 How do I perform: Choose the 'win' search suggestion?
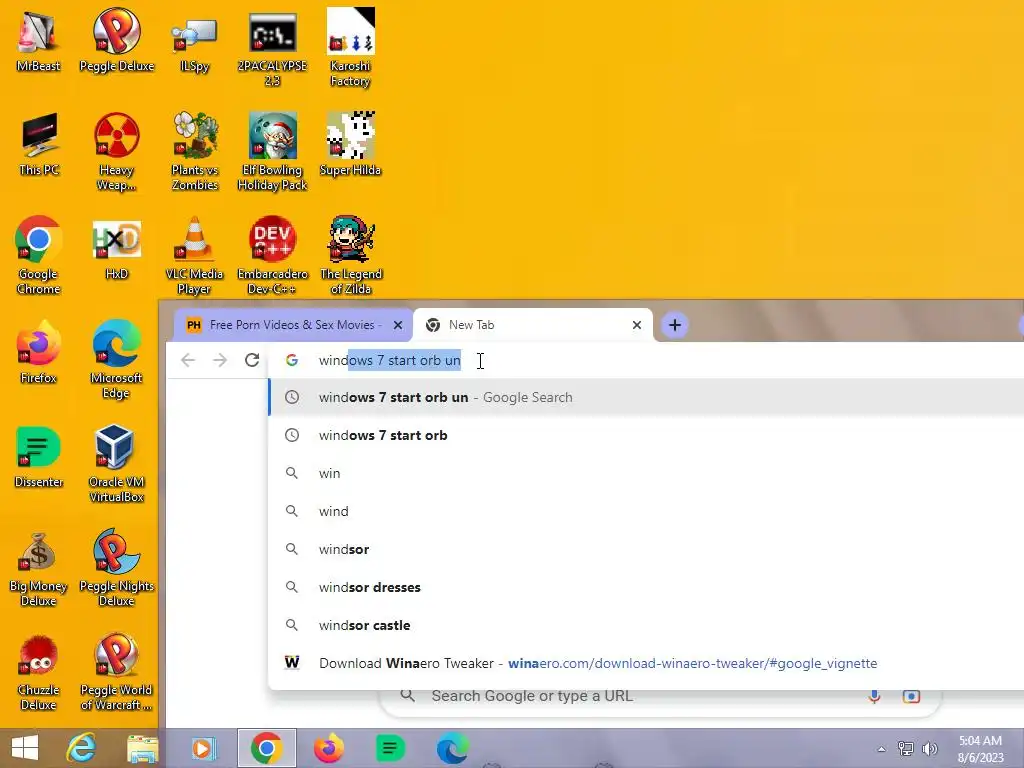(647, 473)
